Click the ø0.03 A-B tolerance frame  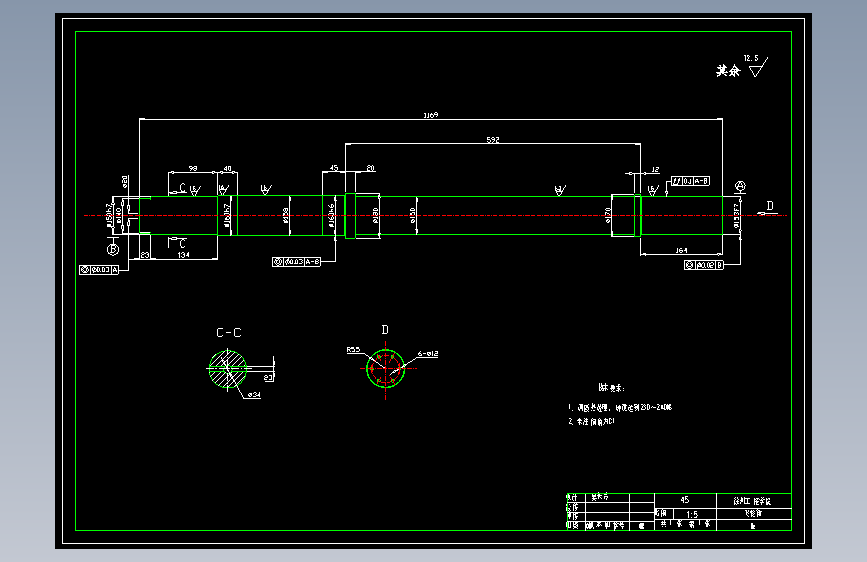(x=296, y=262)
